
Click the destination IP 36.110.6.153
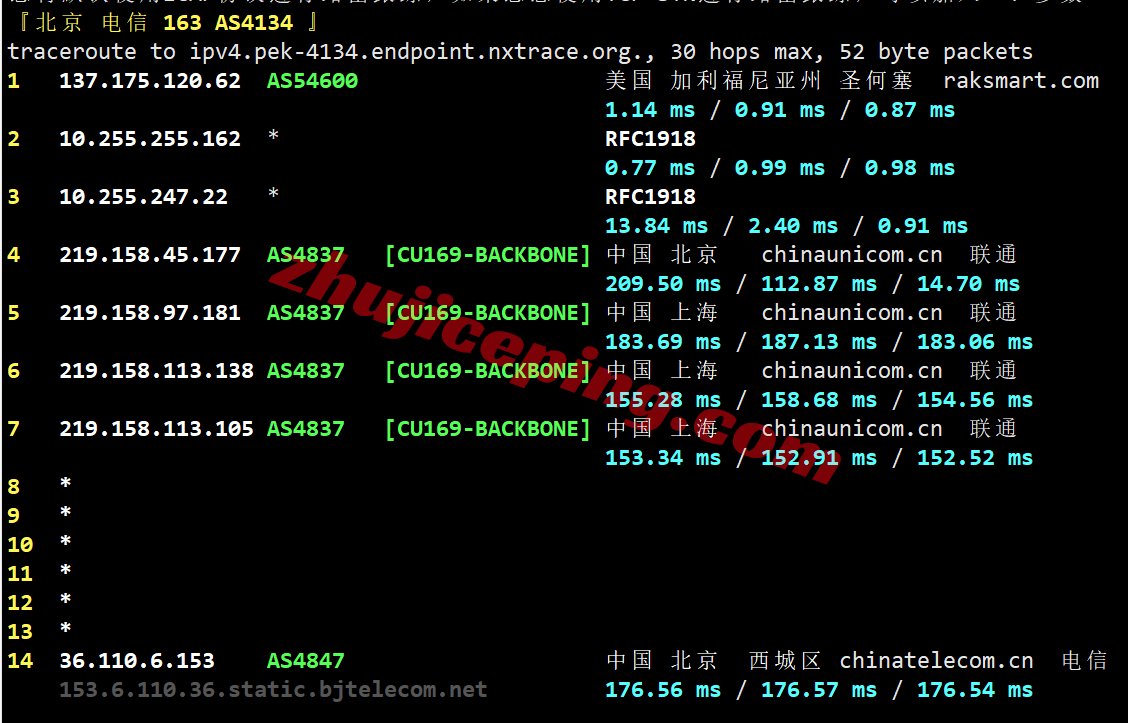coord(137,661)
